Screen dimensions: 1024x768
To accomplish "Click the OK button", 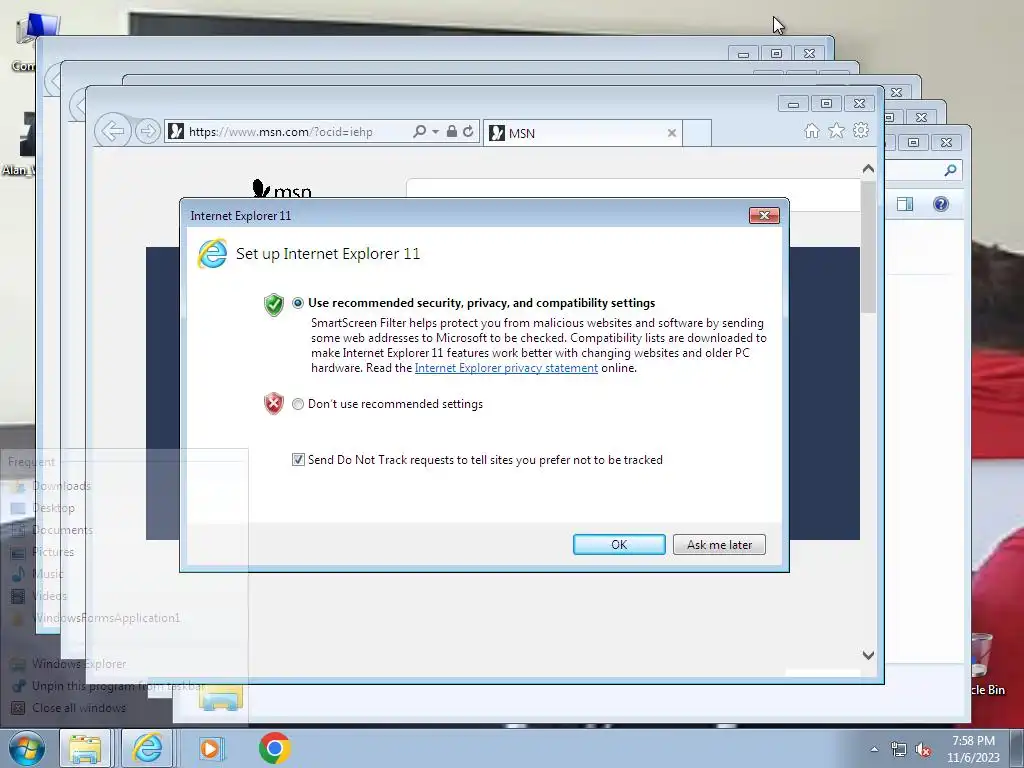I will click(x=619, y=545).
